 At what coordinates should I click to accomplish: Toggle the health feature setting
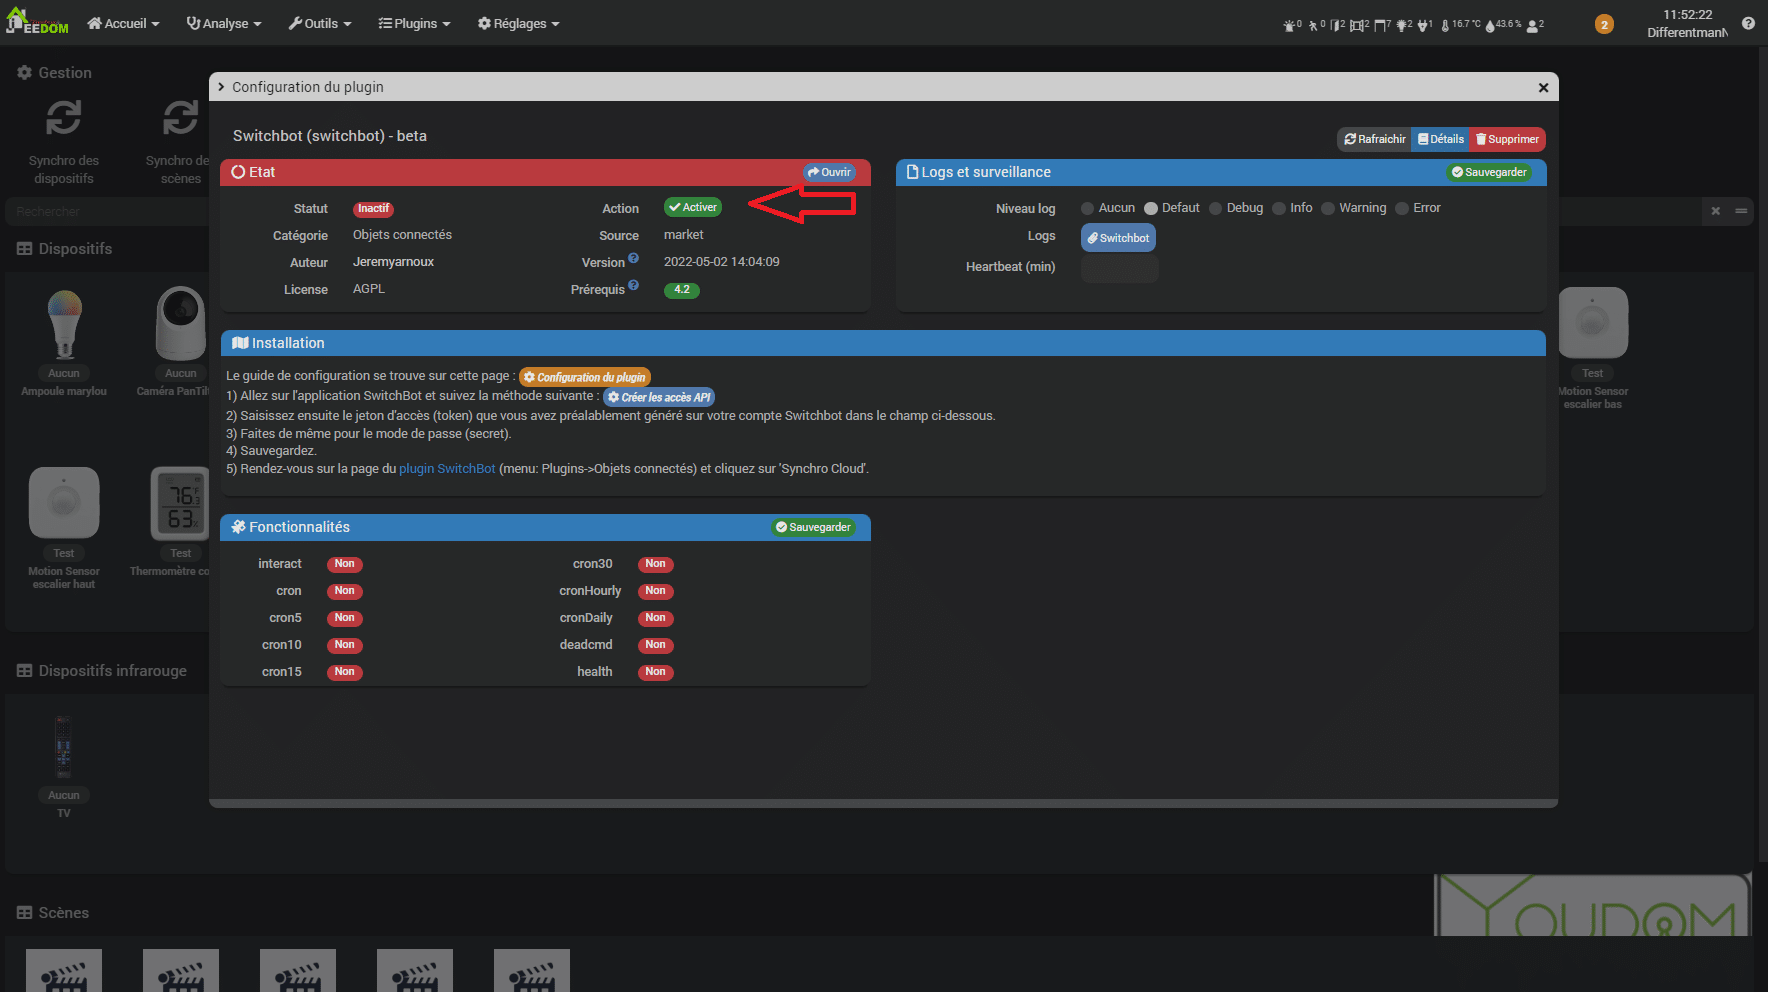coord(655,672)
